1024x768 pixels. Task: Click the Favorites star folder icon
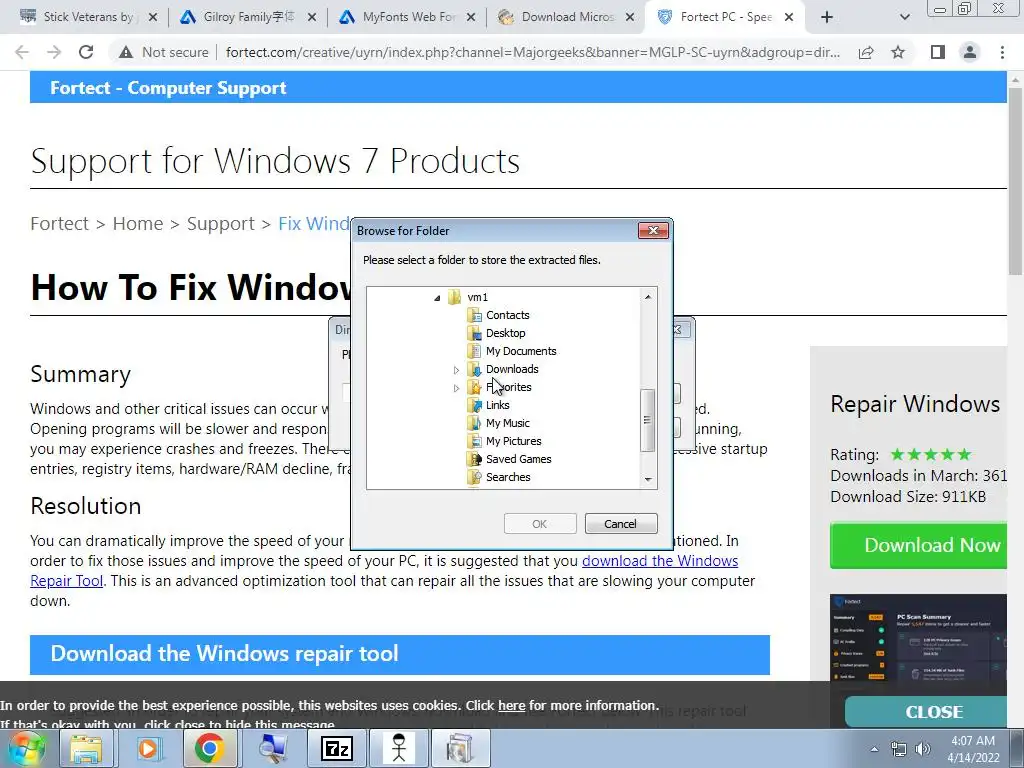tap(475, 387)
